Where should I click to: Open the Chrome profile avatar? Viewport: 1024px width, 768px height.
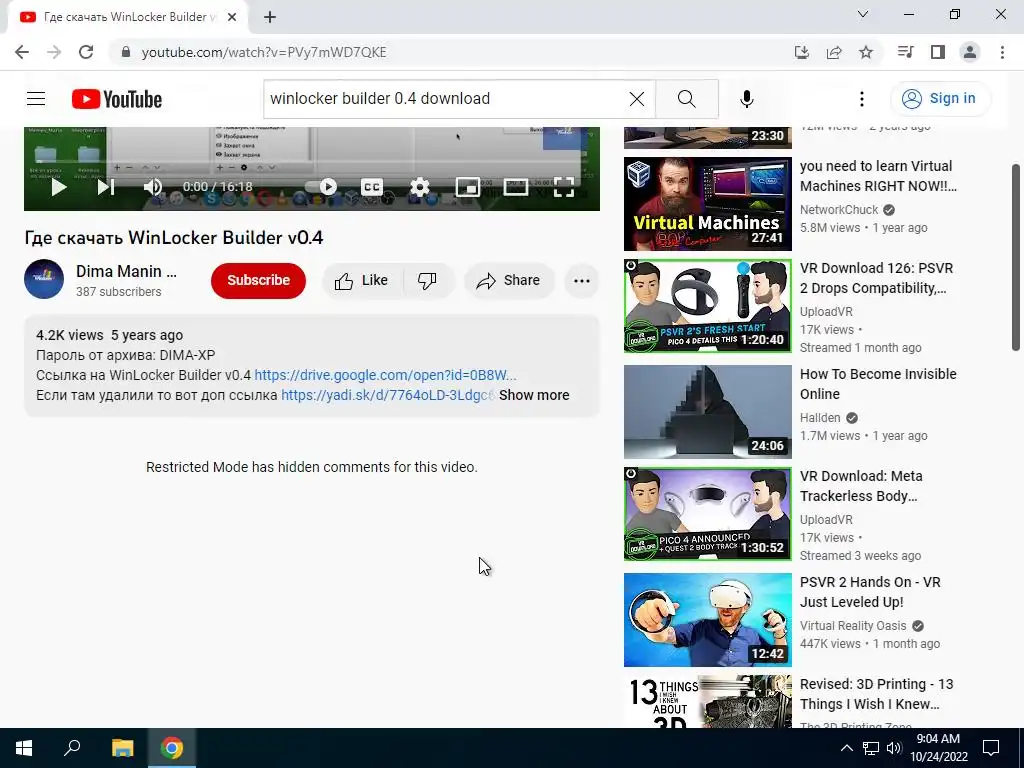click(x=970, y=52)
